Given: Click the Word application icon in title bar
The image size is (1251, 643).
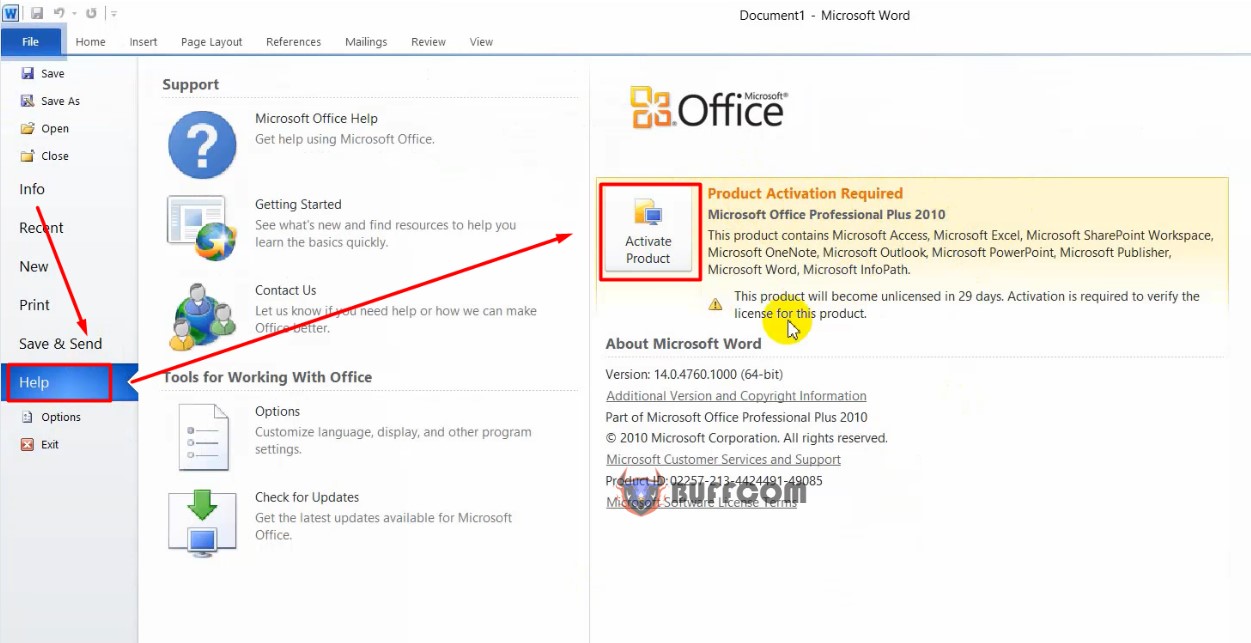Looking at the screenshot, I should pyautogui.click(x=10, y=14).
